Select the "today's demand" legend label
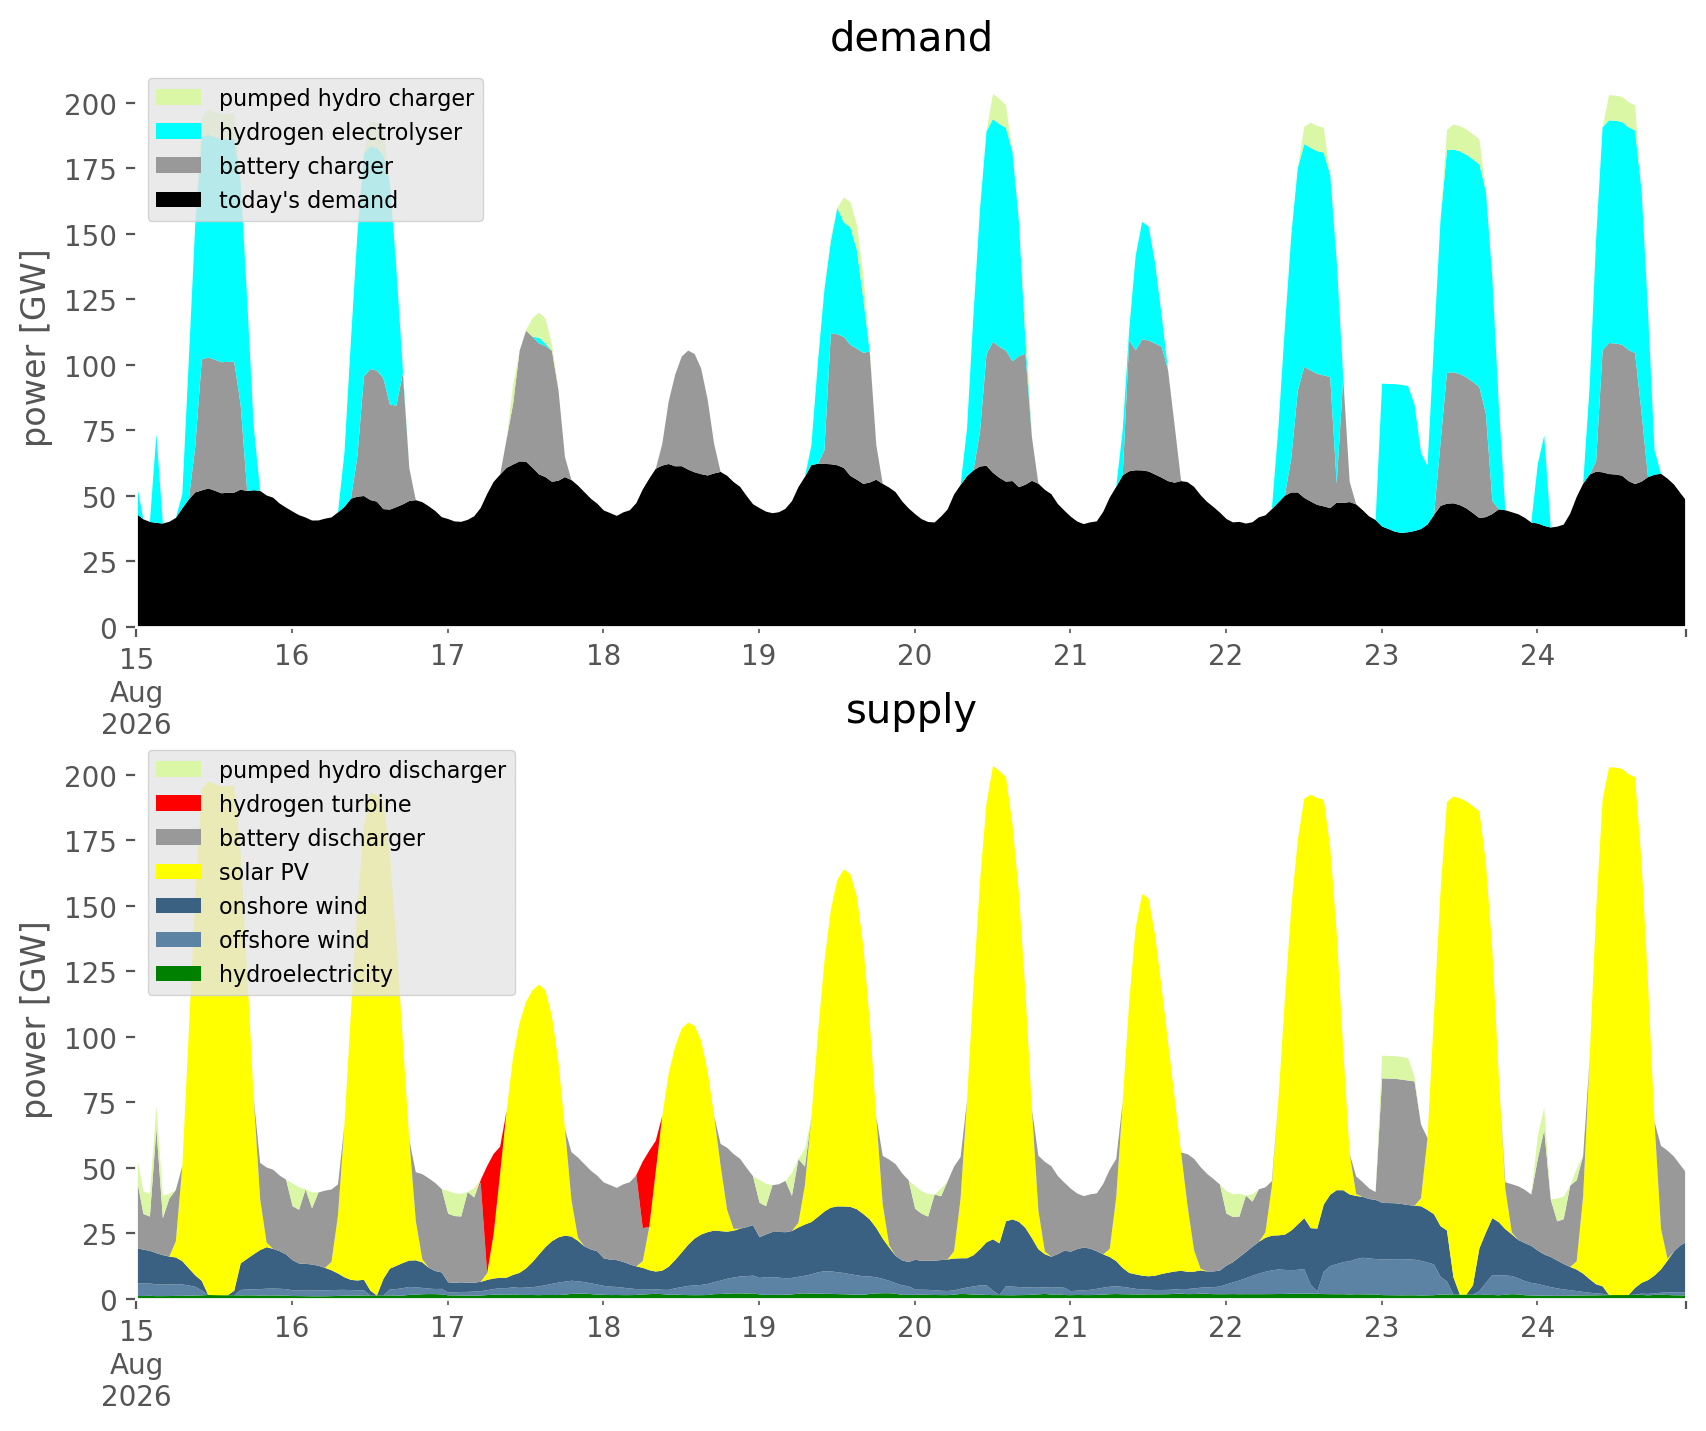The image size is (1706, 1431). pos(308,201)
